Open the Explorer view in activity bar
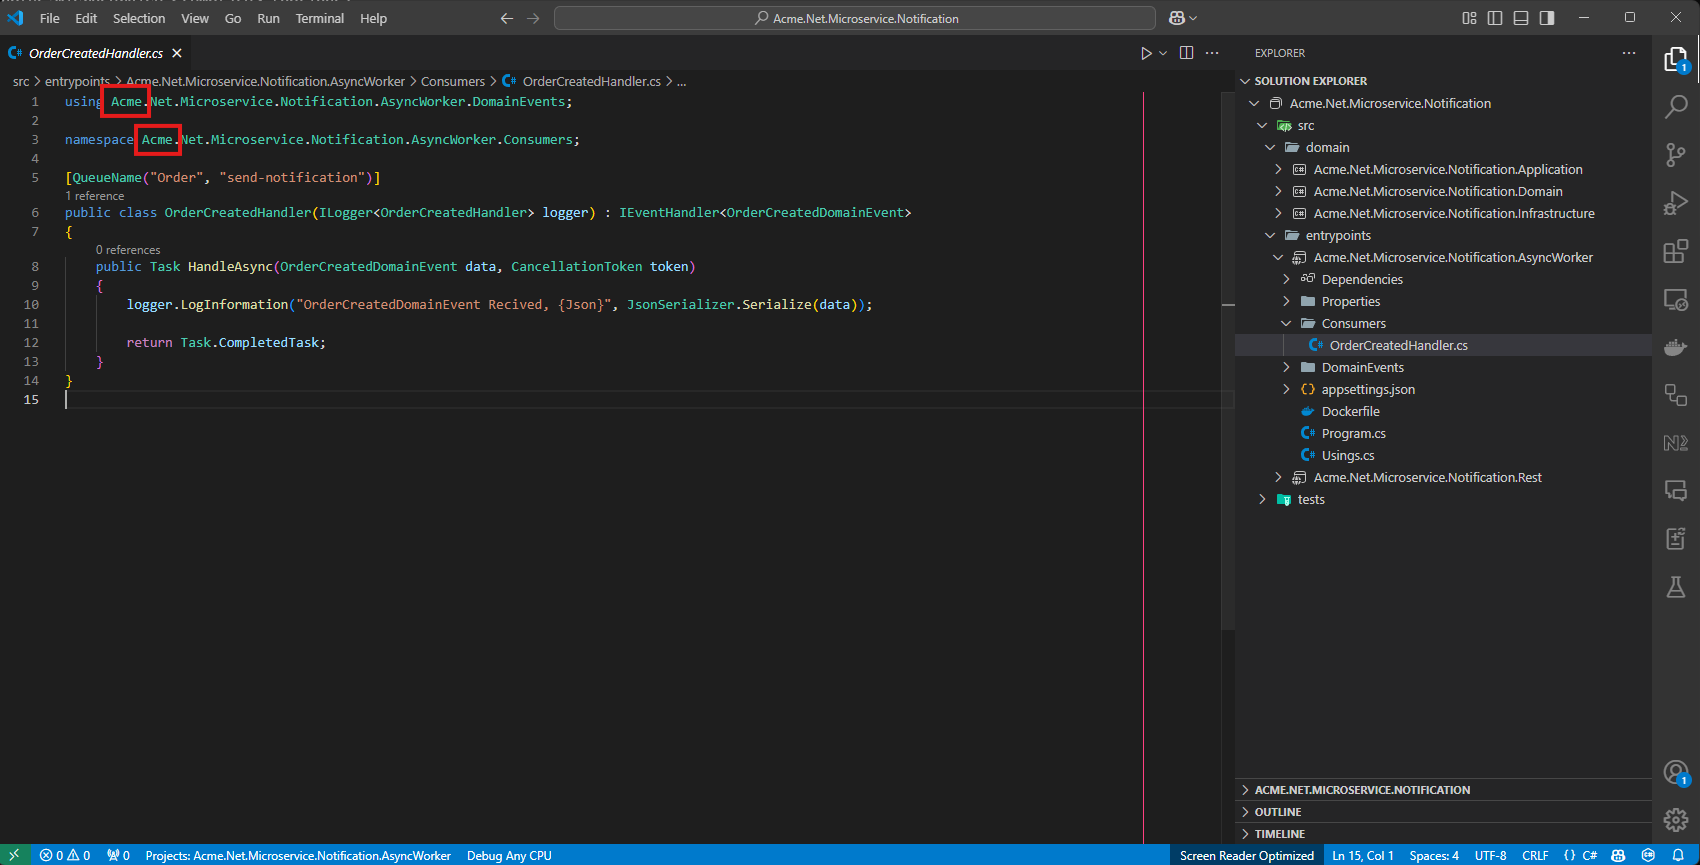The width and height of the screenshot is (1700, 865). click(1676, 60)
